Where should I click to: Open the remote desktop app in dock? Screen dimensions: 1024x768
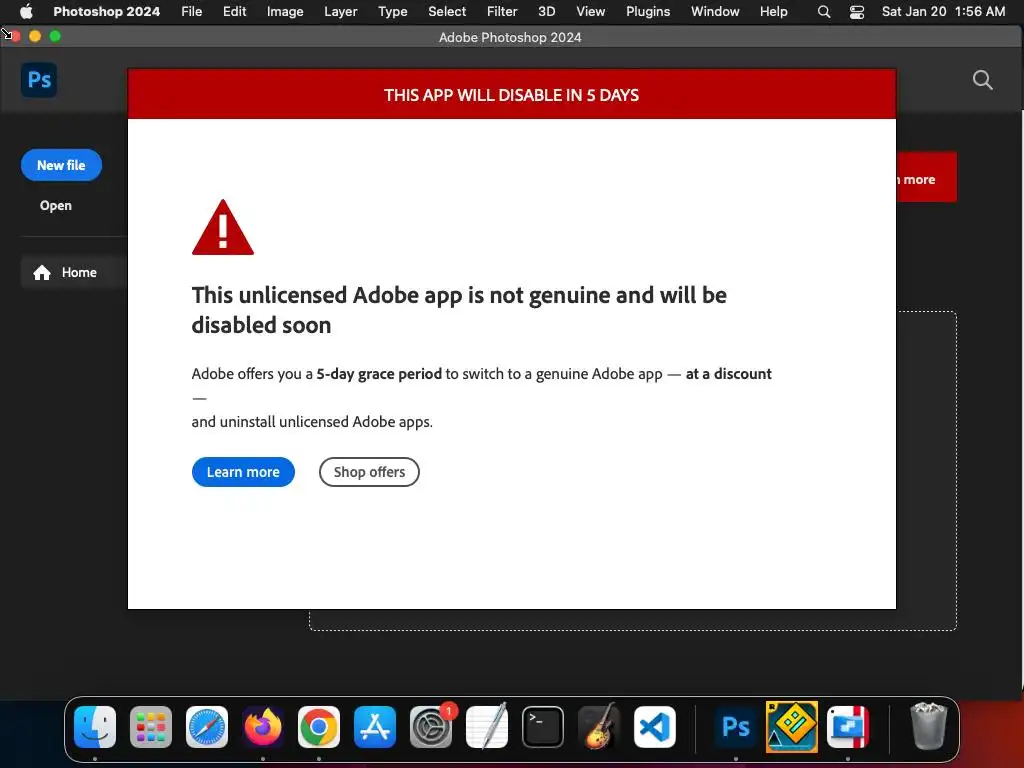point(848,727)
